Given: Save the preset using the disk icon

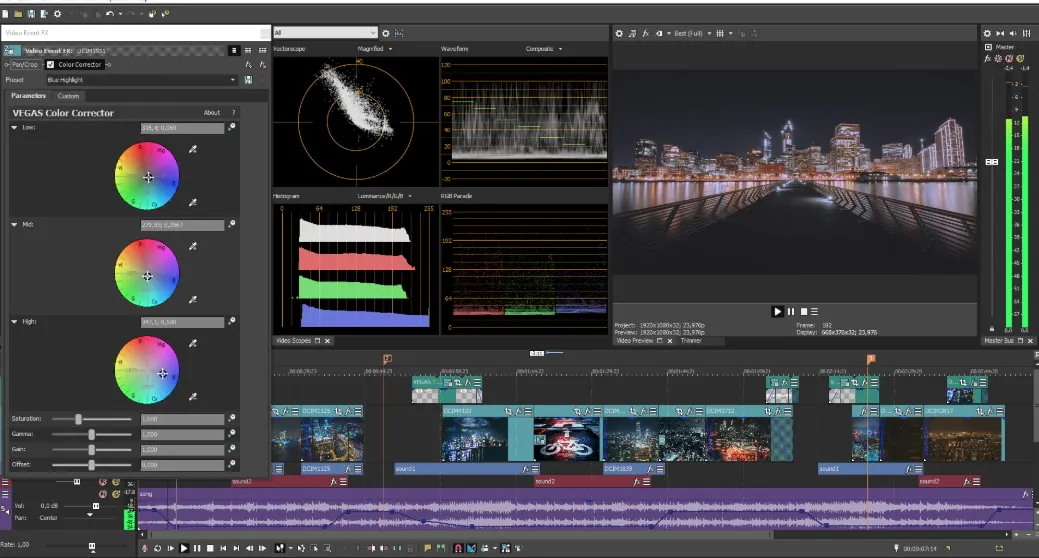Looking at the screenshot, I should coord(247,80).
